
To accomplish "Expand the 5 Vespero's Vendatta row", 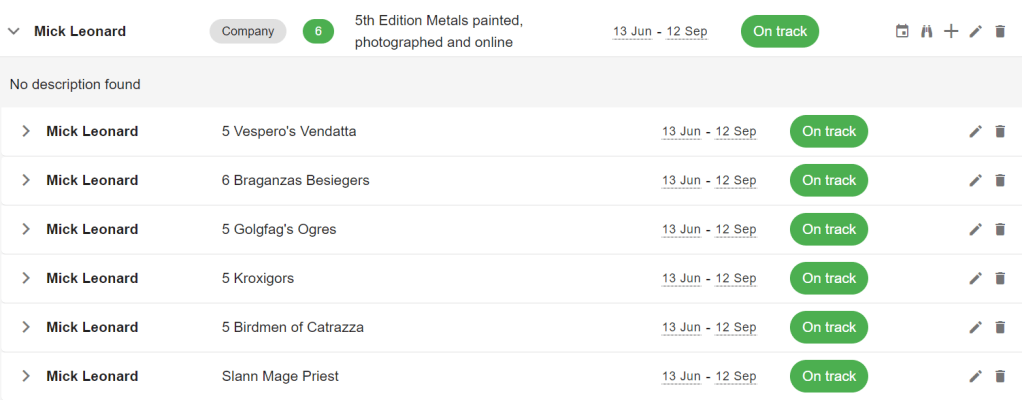I will point(26,131).
